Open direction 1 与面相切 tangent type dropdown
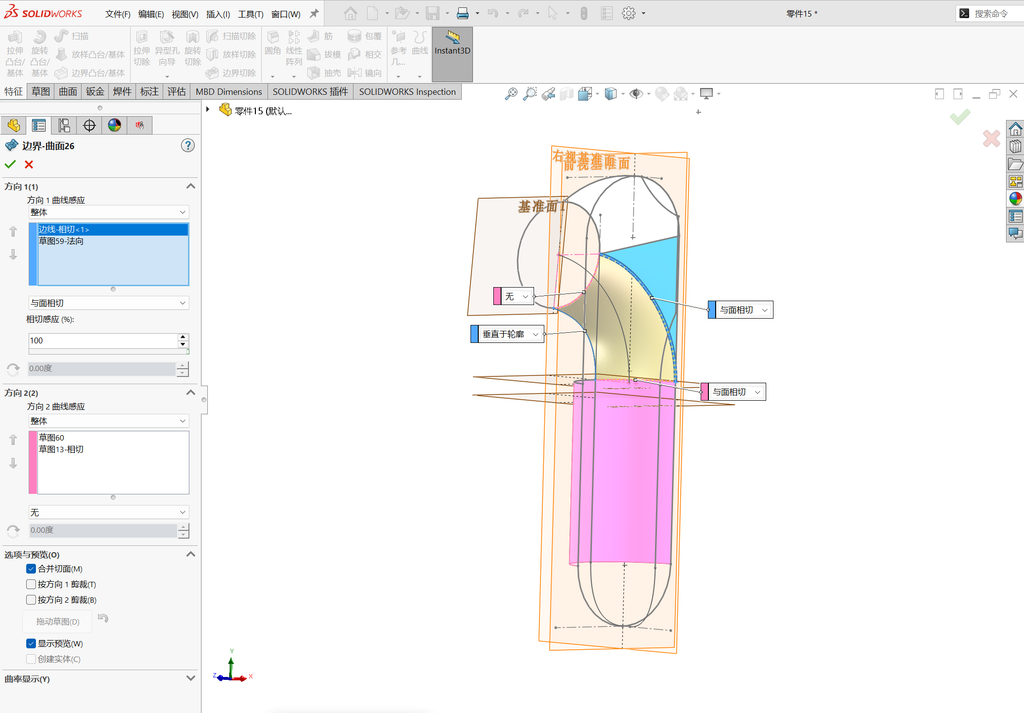This screenshot has width=1024, height=713. [x=108, y=303]
